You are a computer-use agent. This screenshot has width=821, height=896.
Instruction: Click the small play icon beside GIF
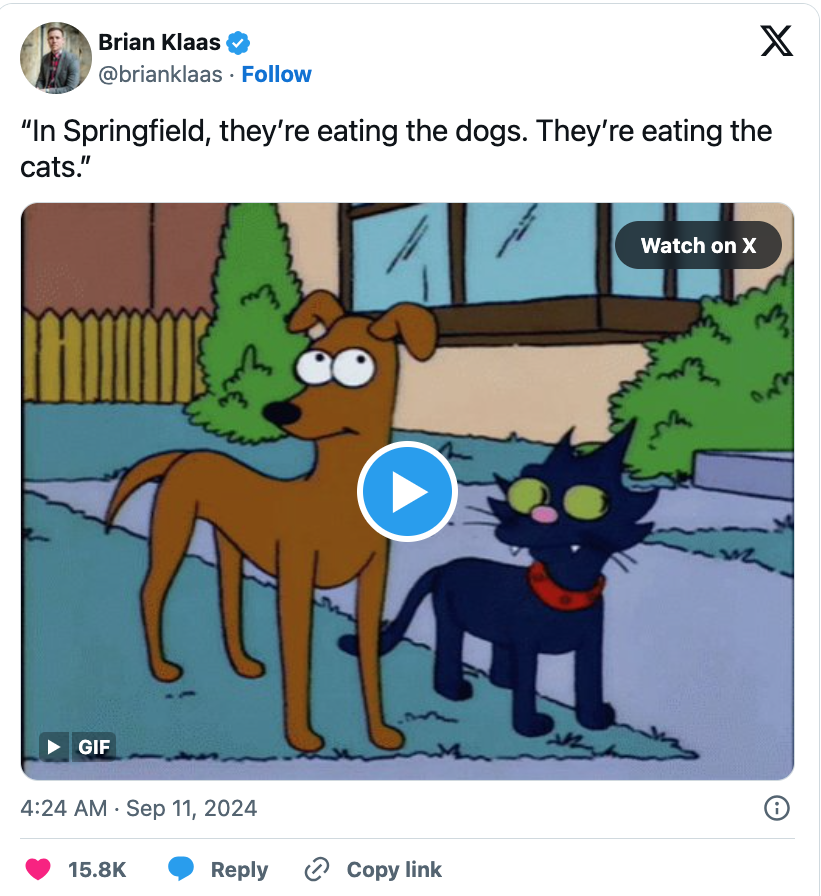(x=54, y=746)
